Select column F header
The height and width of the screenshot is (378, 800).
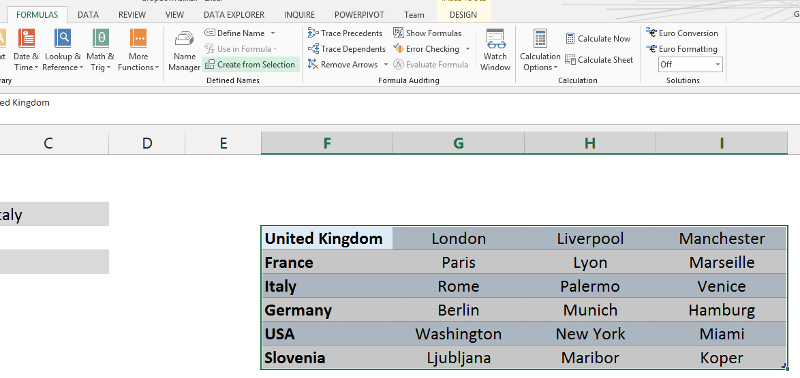[x=327, y=143]
